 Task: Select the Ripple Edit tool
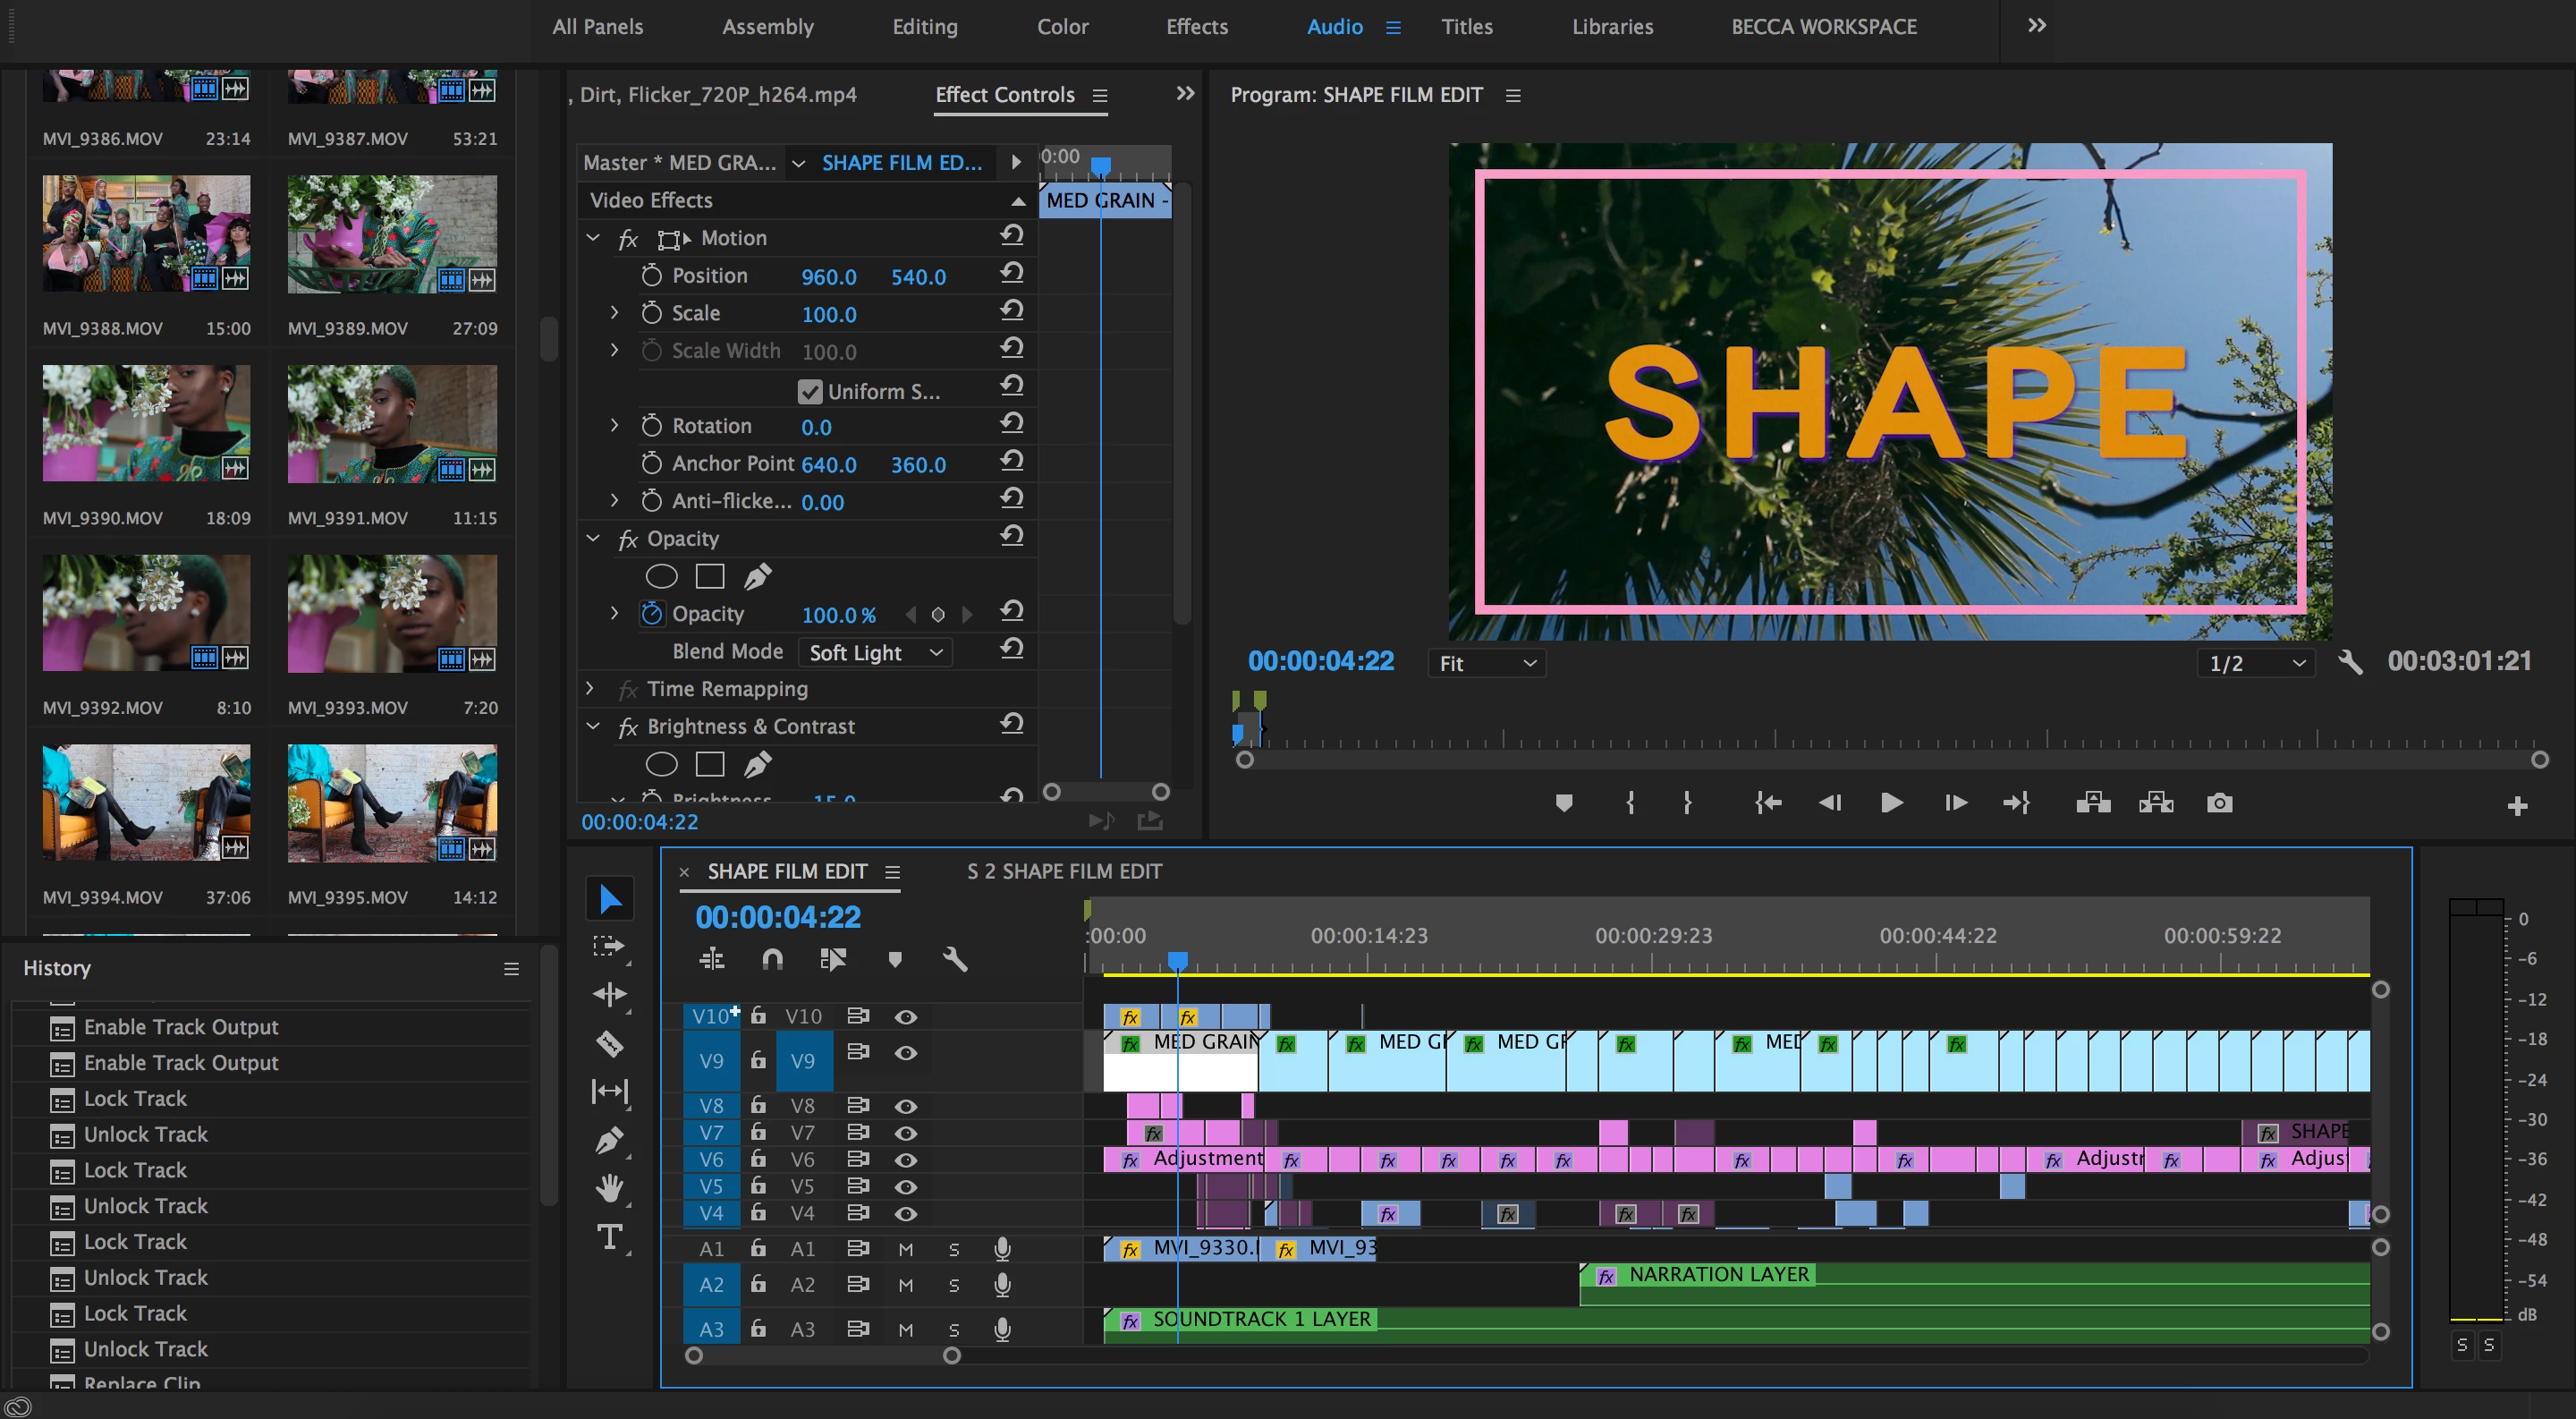[609, 994]
